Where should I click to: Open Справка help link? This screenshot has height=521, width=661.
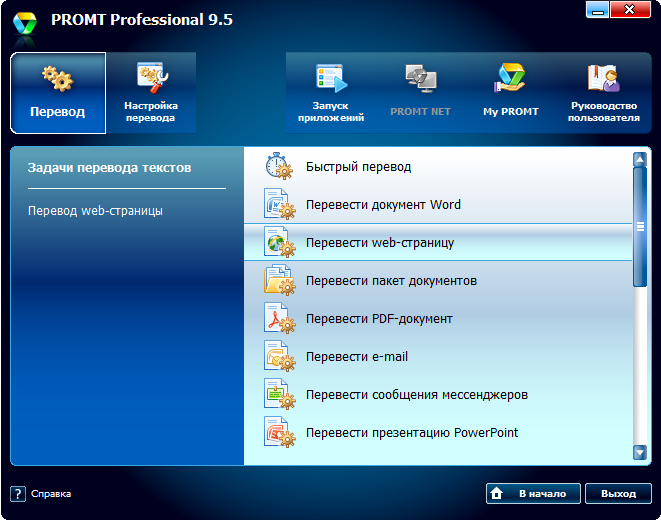[51, 494]
